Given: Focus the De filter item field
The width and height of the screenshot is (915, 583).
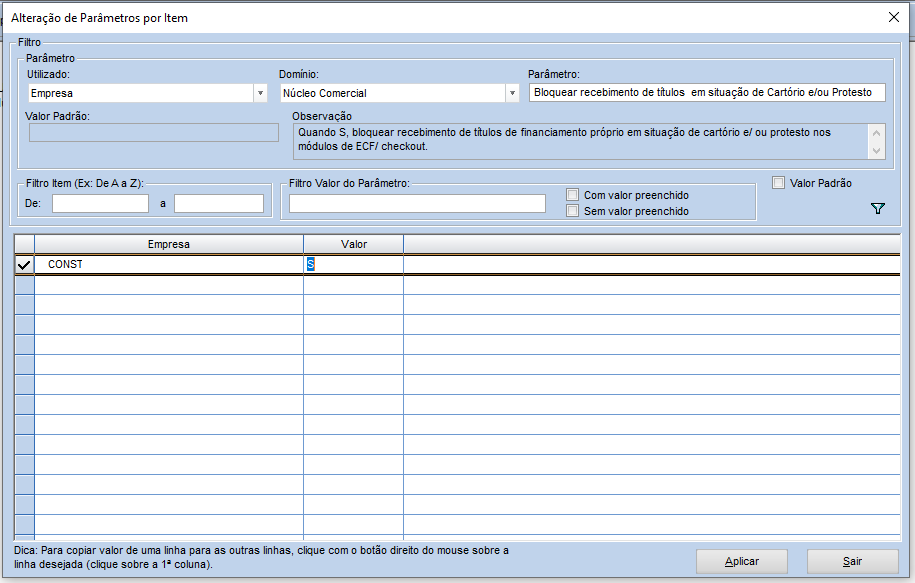Looking at the screenshot, I should pyautogui.click(x=100, y=204).
